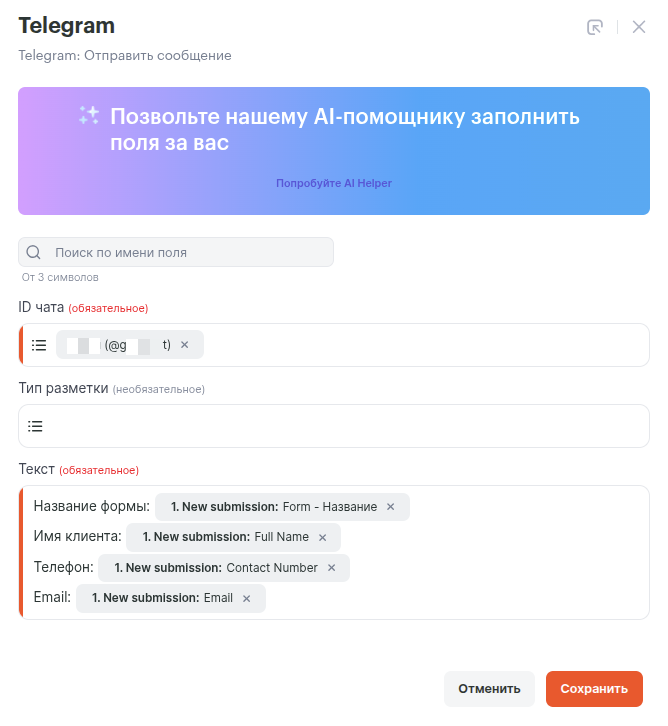Open the chat ID list icon

click(x=39, y=345)
